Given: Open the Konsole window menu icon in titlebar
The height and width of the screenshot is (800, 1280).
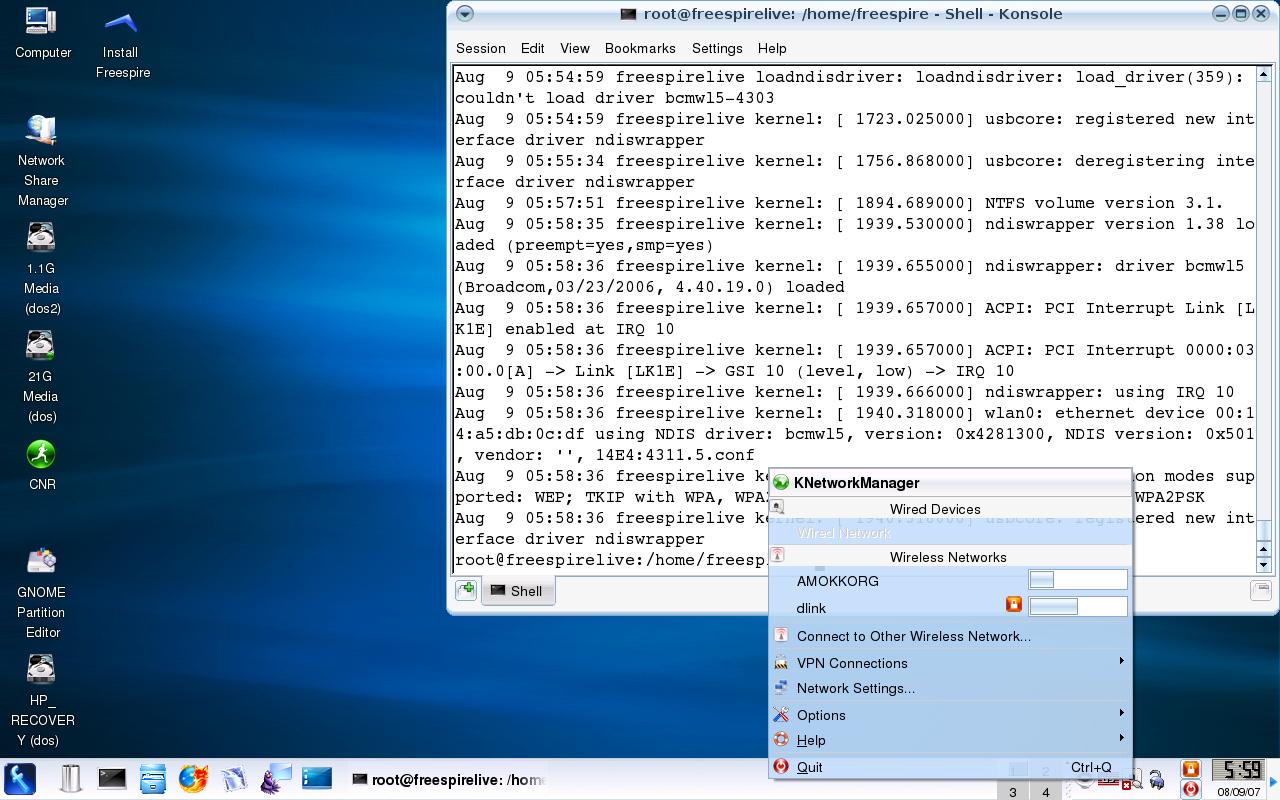Looking at the screenshot, I should click(x=464, y=14).
